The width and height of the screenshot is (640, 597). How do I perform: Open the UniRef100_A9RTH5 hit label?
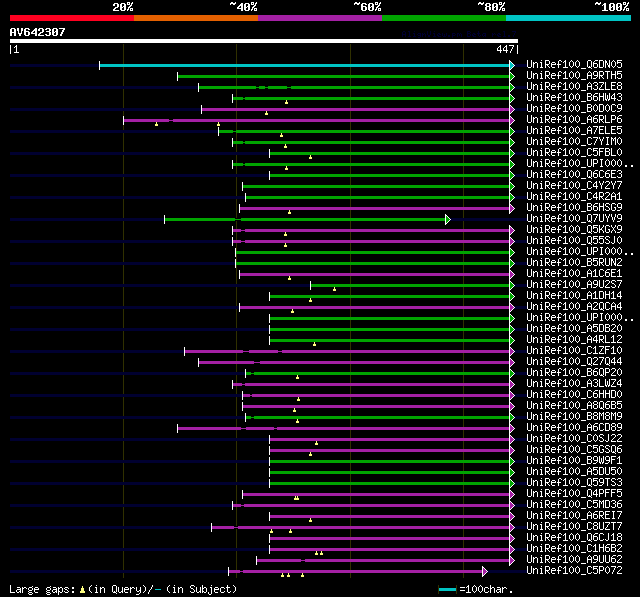pos(574,75)
